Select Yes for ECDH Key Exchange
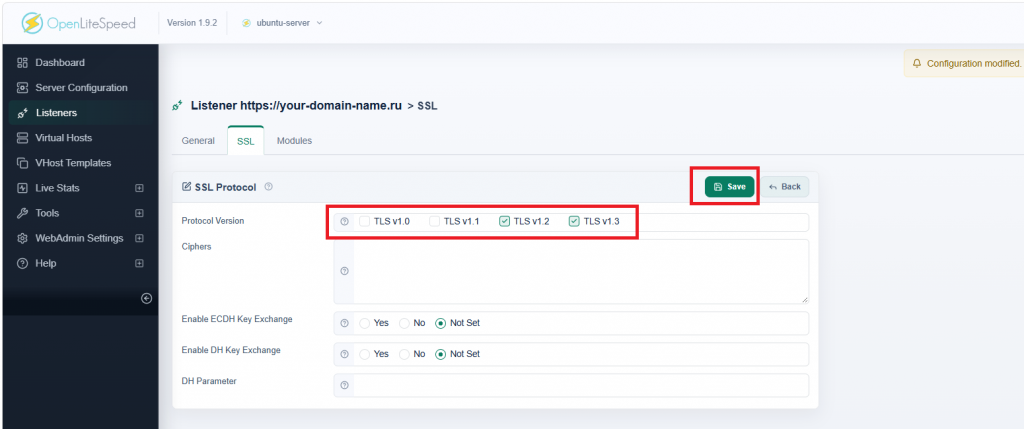The image size is (1024, 429). click(x=364, y=323)
